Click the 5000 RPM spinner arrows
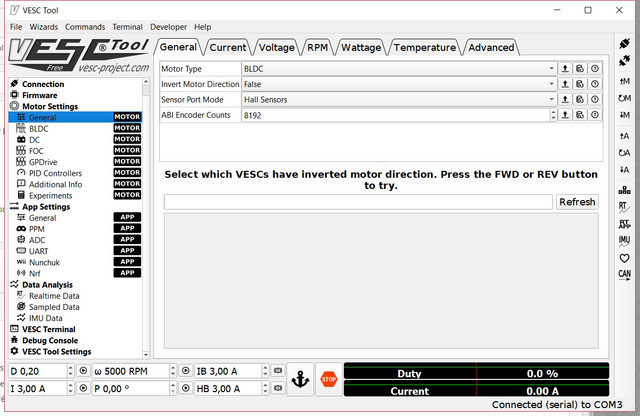640x416 pixels. pyautogui.click(x=173, y=371)
